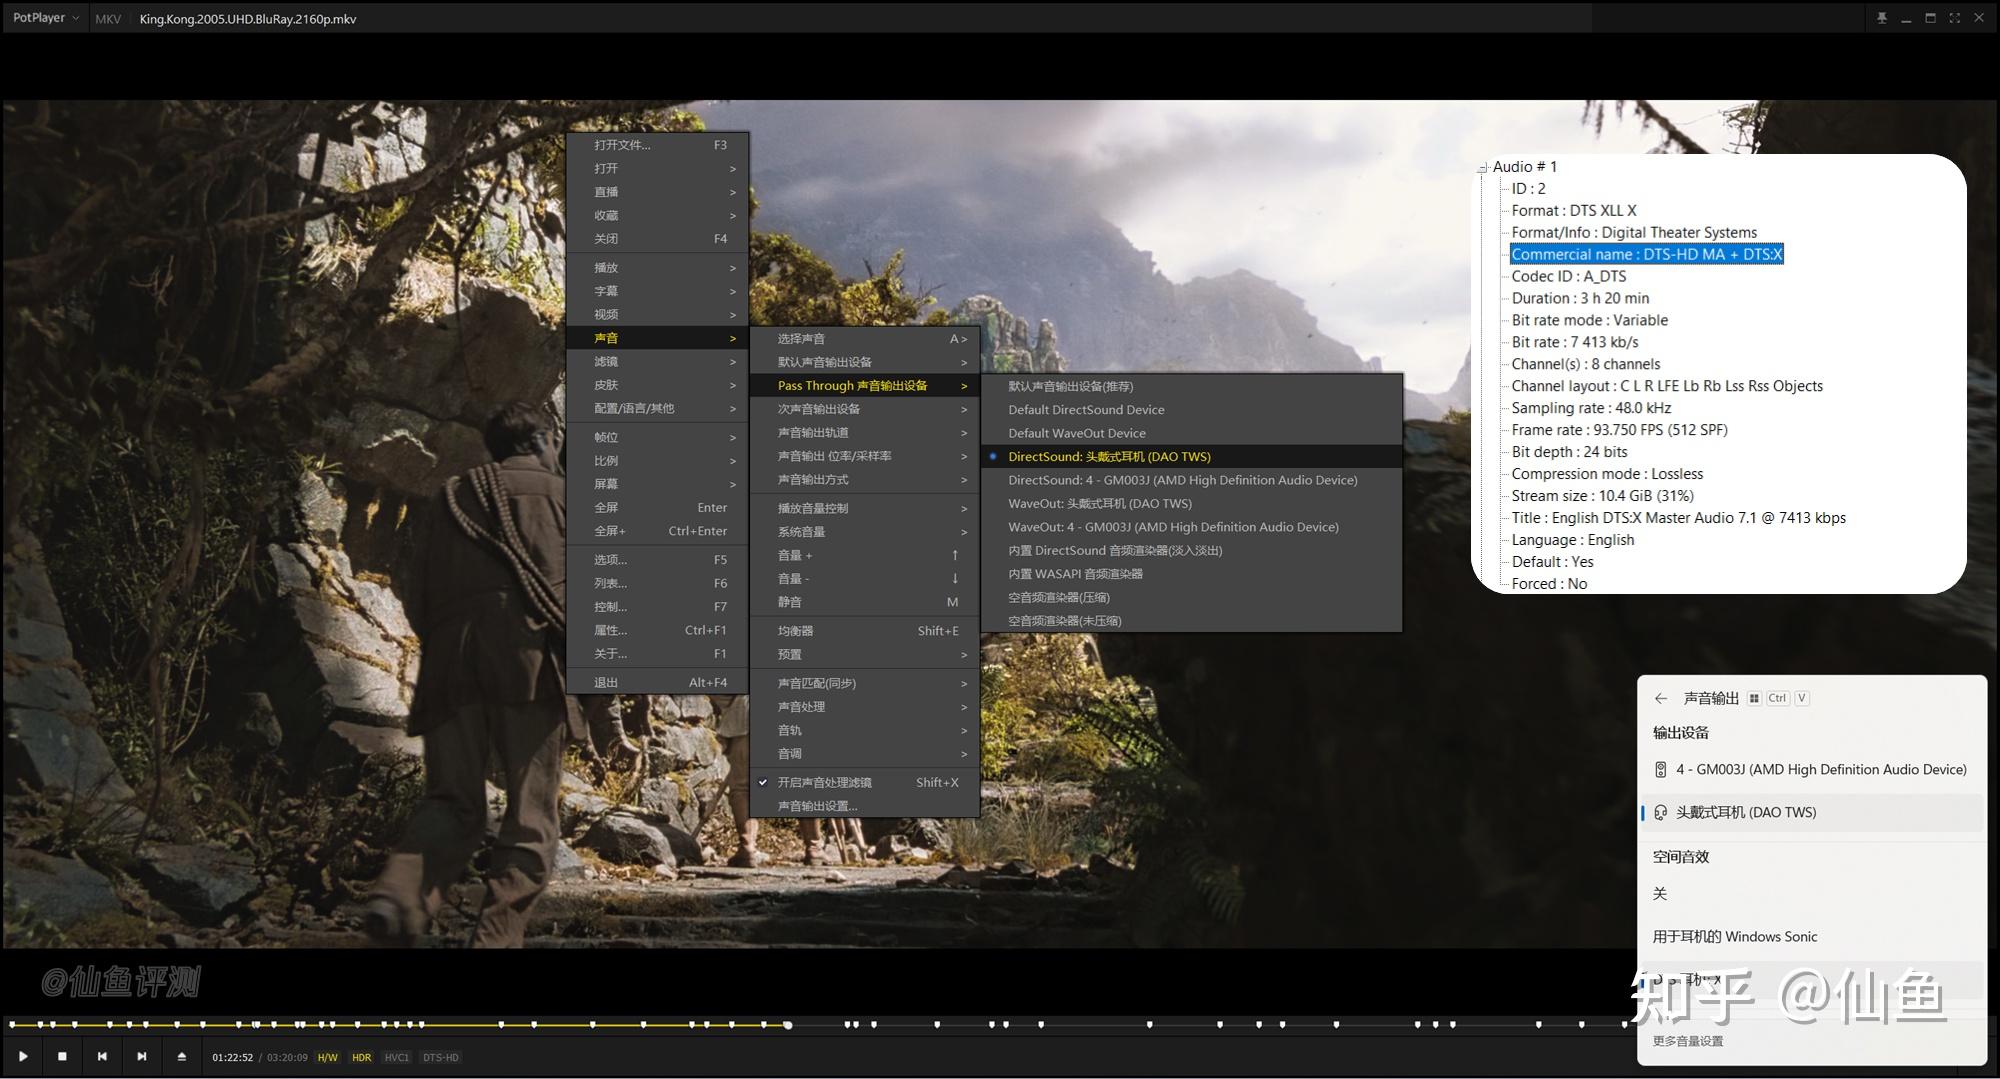
Task: Click the Eject/open file icon
Action: (x=181, y=1056)
